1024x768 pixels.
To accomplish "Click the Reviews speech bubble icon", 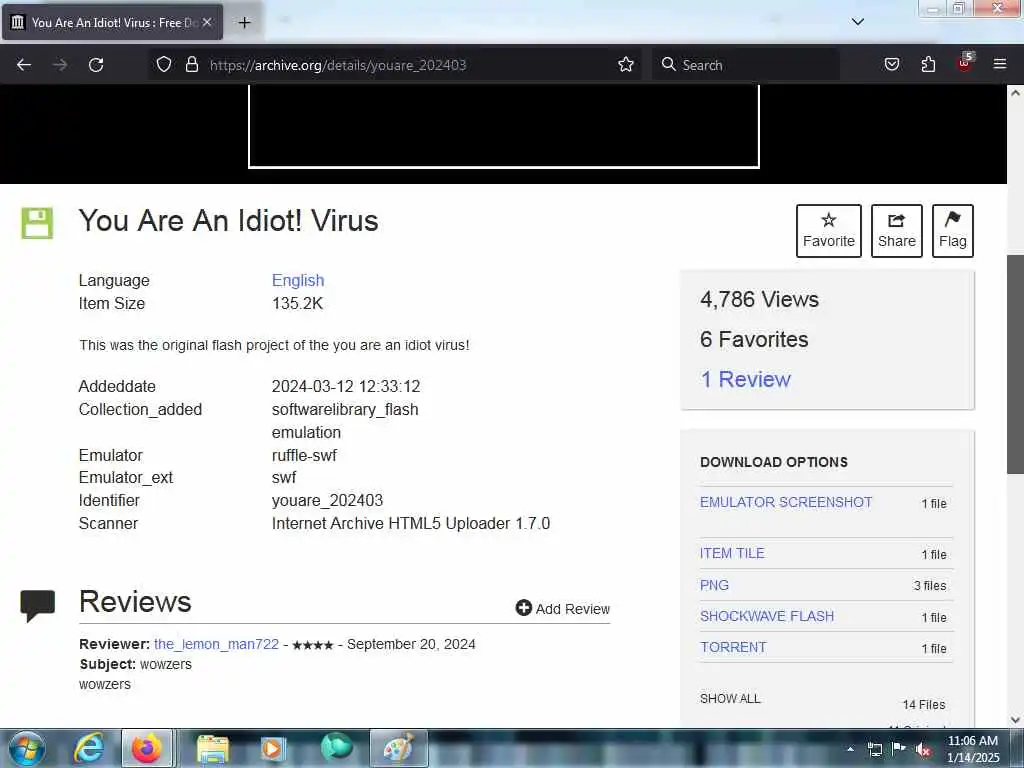I will click(x=37, y=606).
